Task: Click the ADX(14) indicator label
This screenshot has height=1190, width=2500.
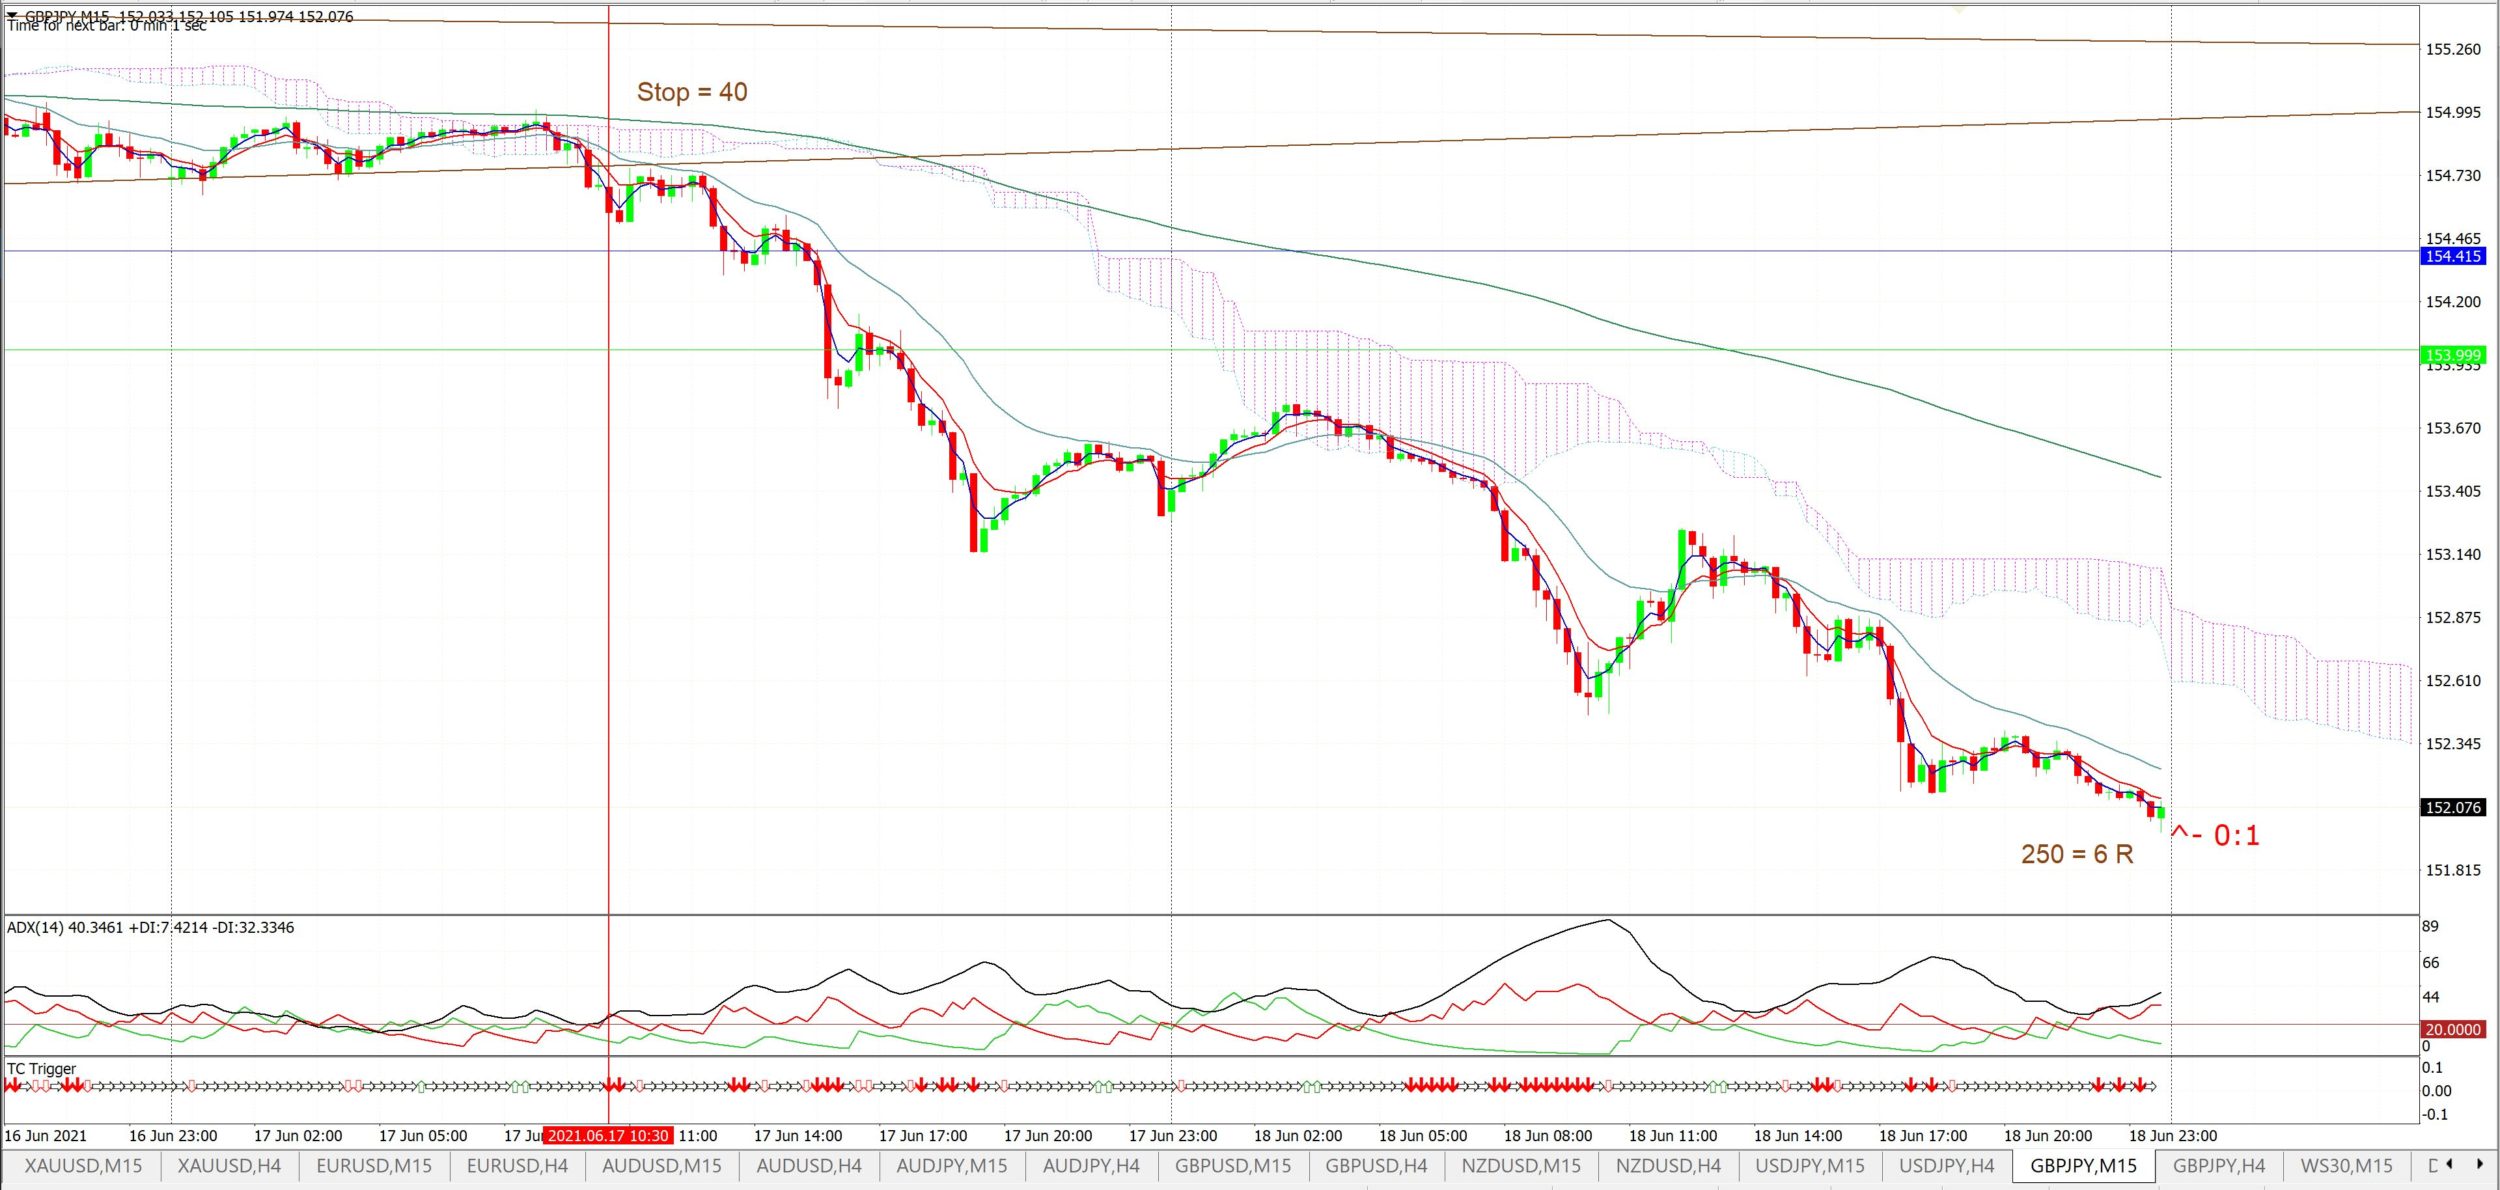Action: [151, 927]
